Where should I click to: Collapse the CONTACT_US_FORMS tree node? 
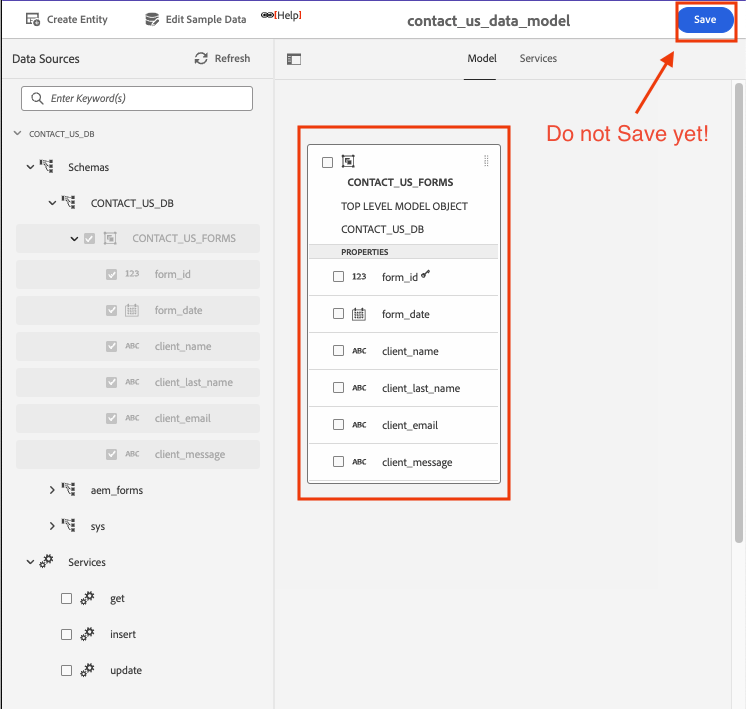[74, 239]
